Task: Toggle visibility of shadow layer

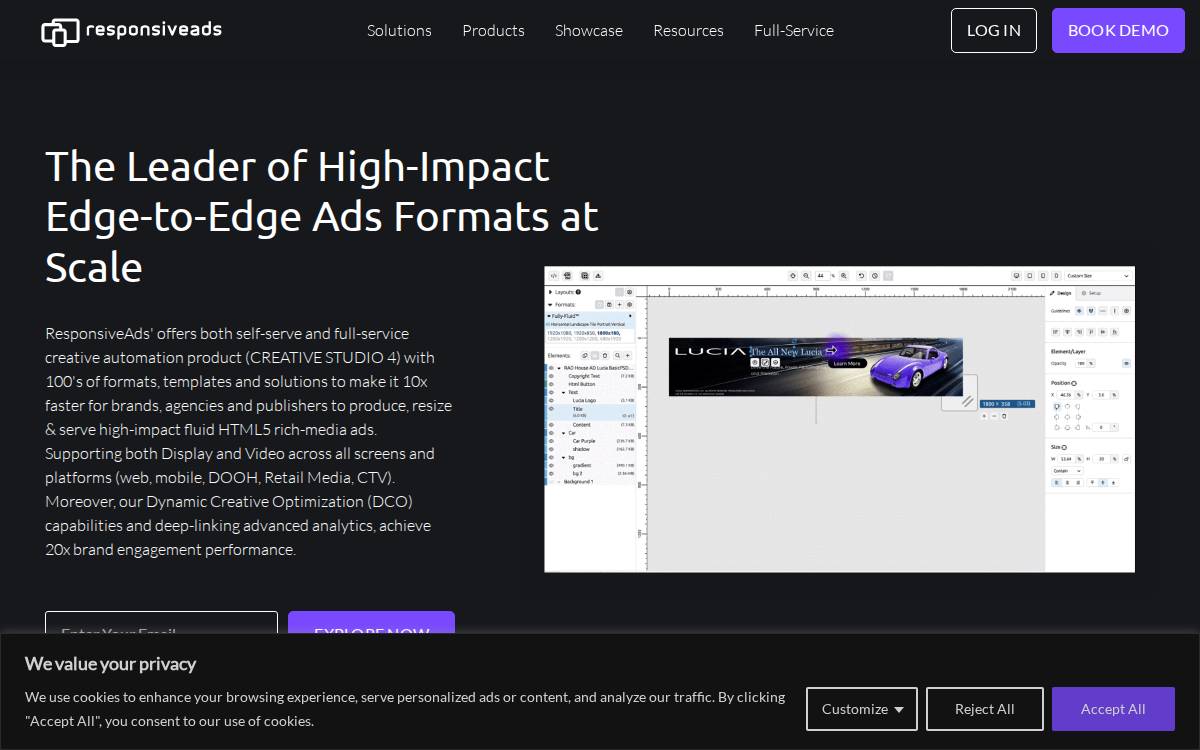Action: tap(551, 449)
